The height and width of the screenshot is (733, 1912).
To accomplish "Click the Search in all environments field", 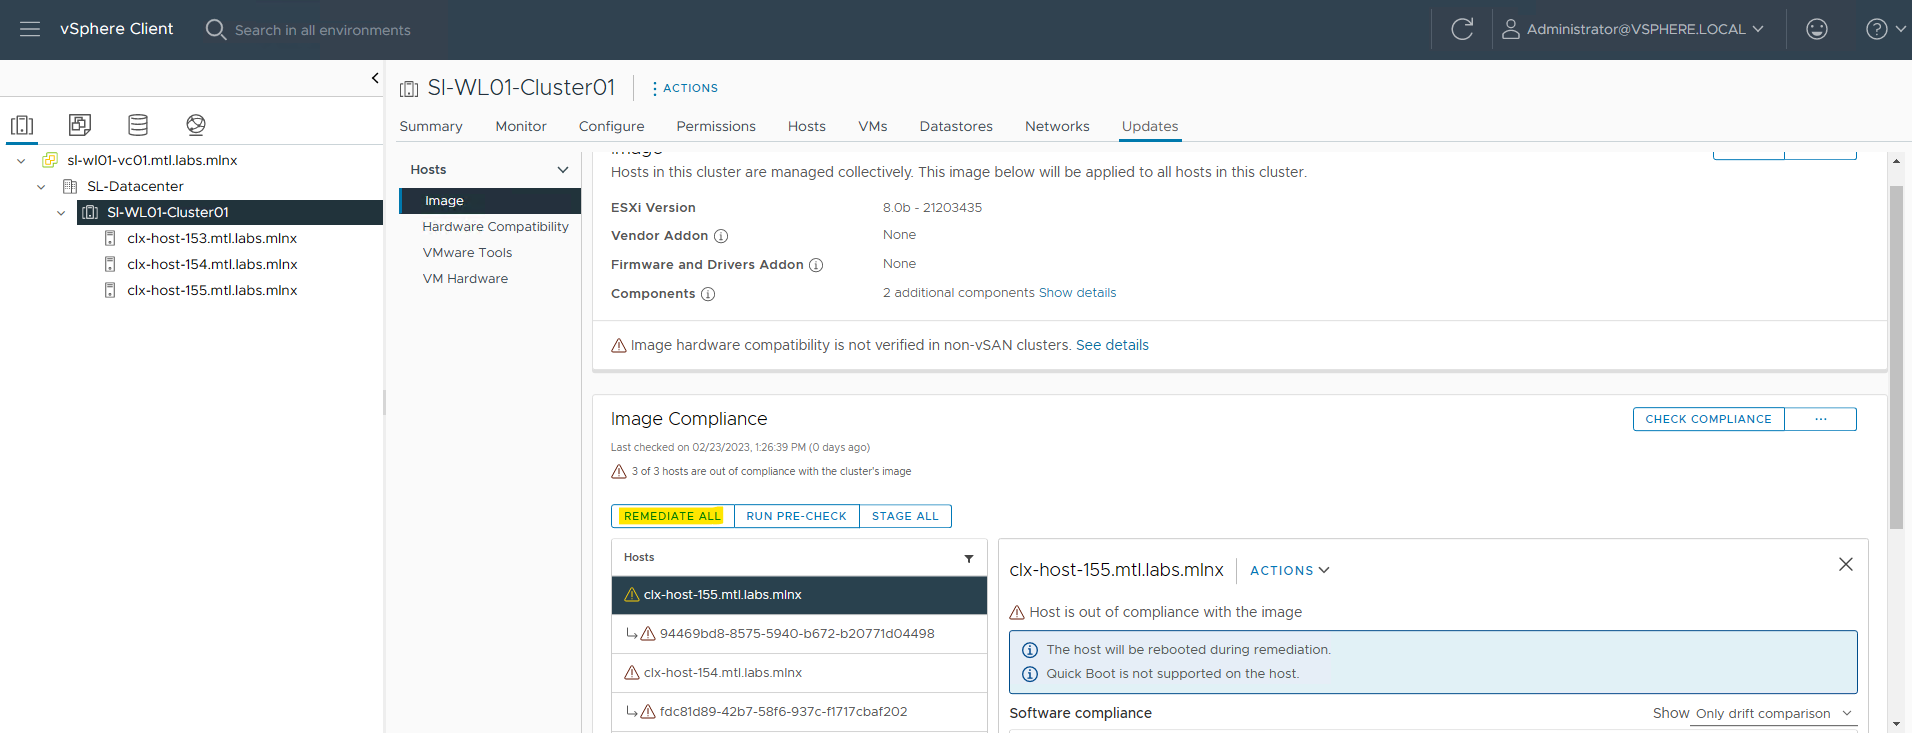I will pyautogui.click(x=322, y=30).
